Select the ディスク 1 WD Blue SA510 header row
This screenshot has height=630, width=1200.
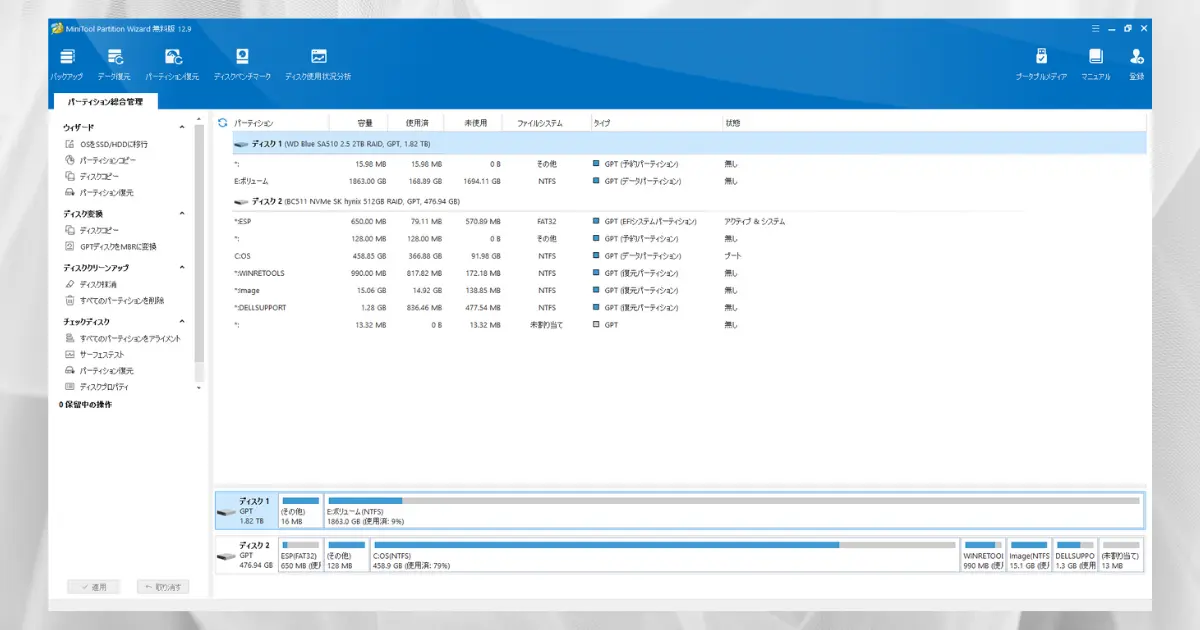689,144
